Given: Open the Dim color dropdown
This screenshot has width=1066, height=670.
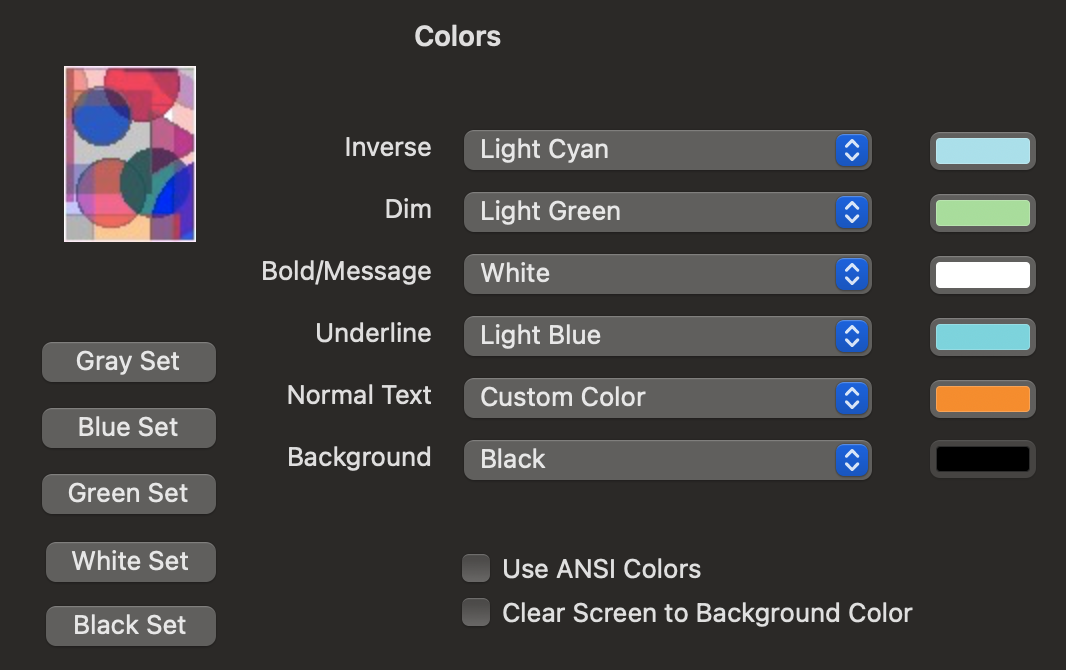Looking at the screenshot, I should pyautogui.click(x=667, y=212).
